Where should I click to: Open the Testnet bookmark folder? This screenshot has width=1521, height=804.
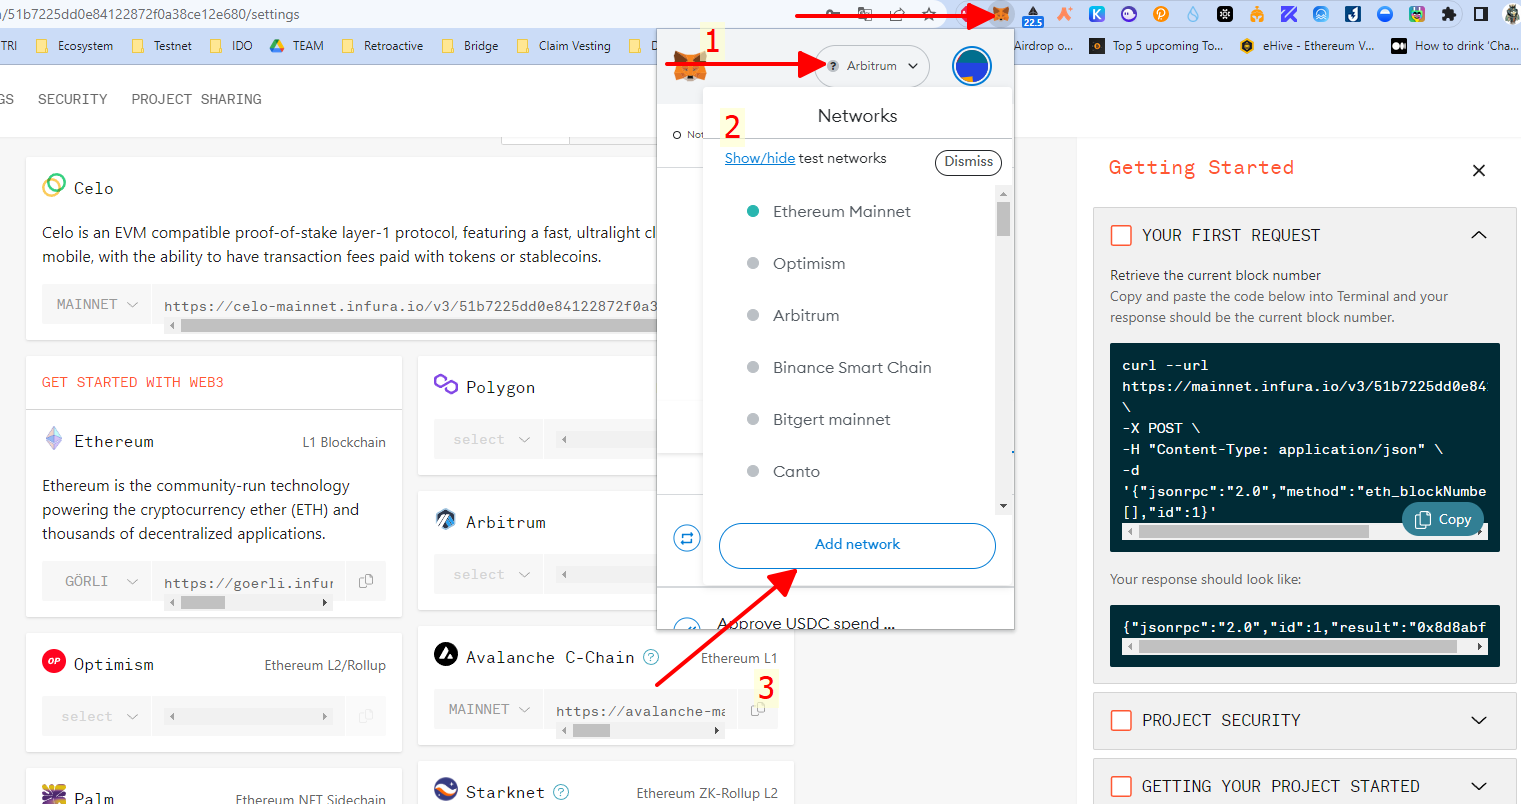click(161, 46)
